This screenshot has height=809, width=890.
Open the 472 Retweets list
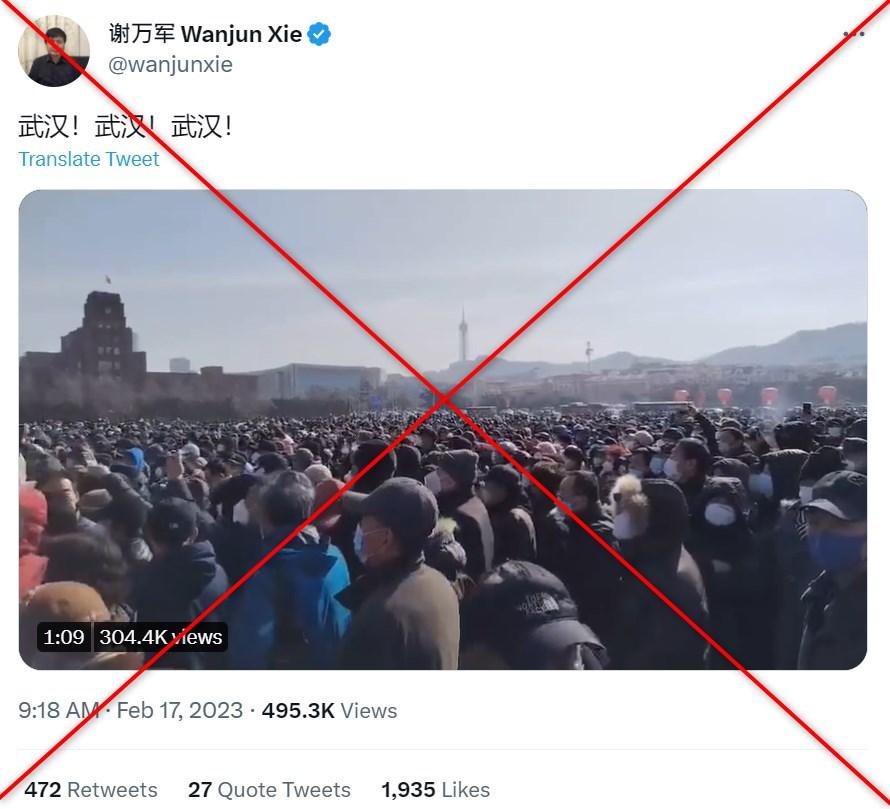pos(91,790)
